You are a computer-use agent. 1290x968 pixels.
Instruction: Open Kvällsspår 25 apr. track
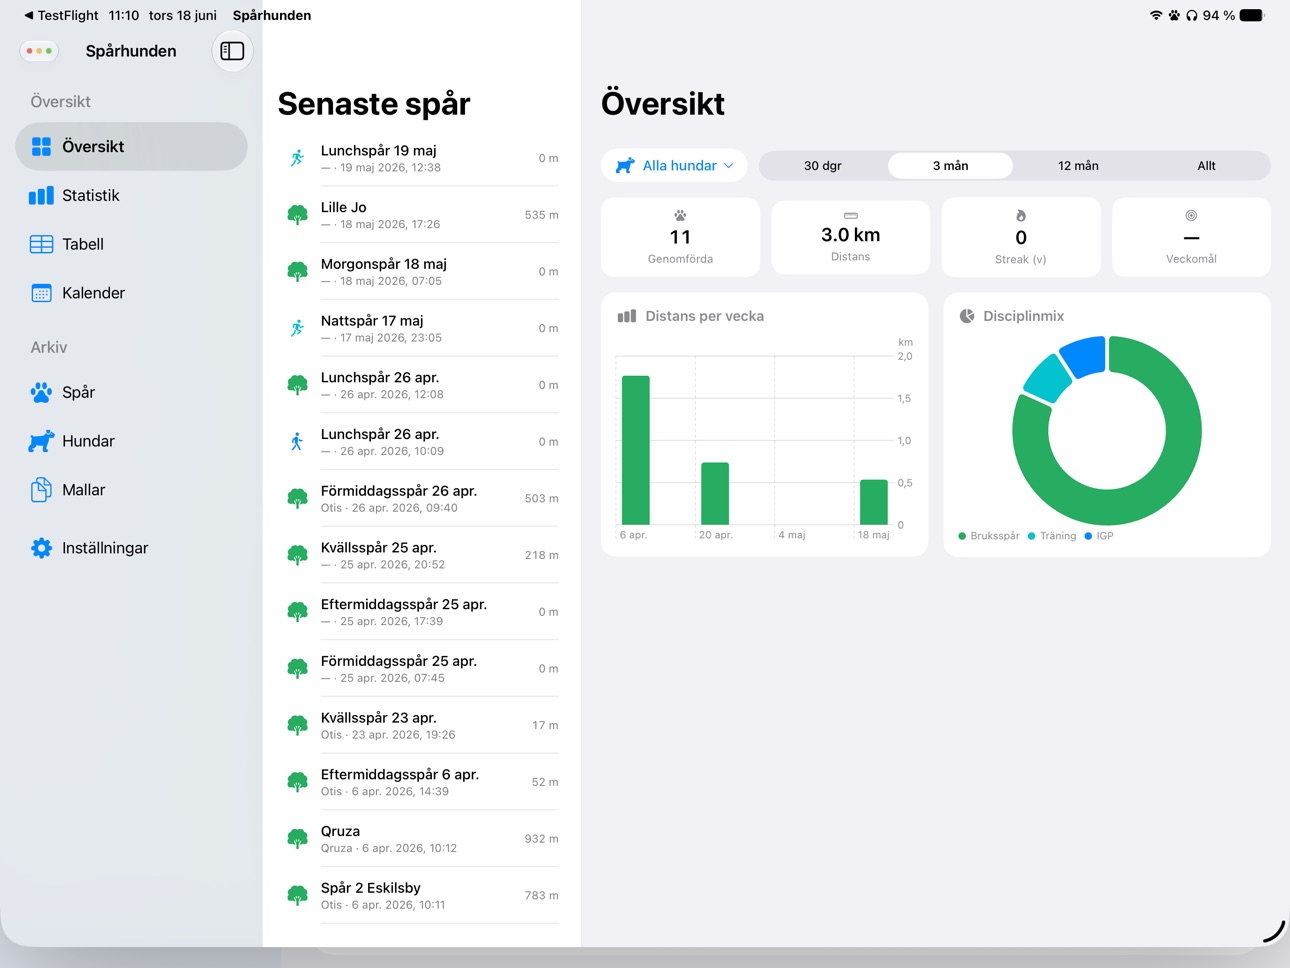[x=421, y=555]
